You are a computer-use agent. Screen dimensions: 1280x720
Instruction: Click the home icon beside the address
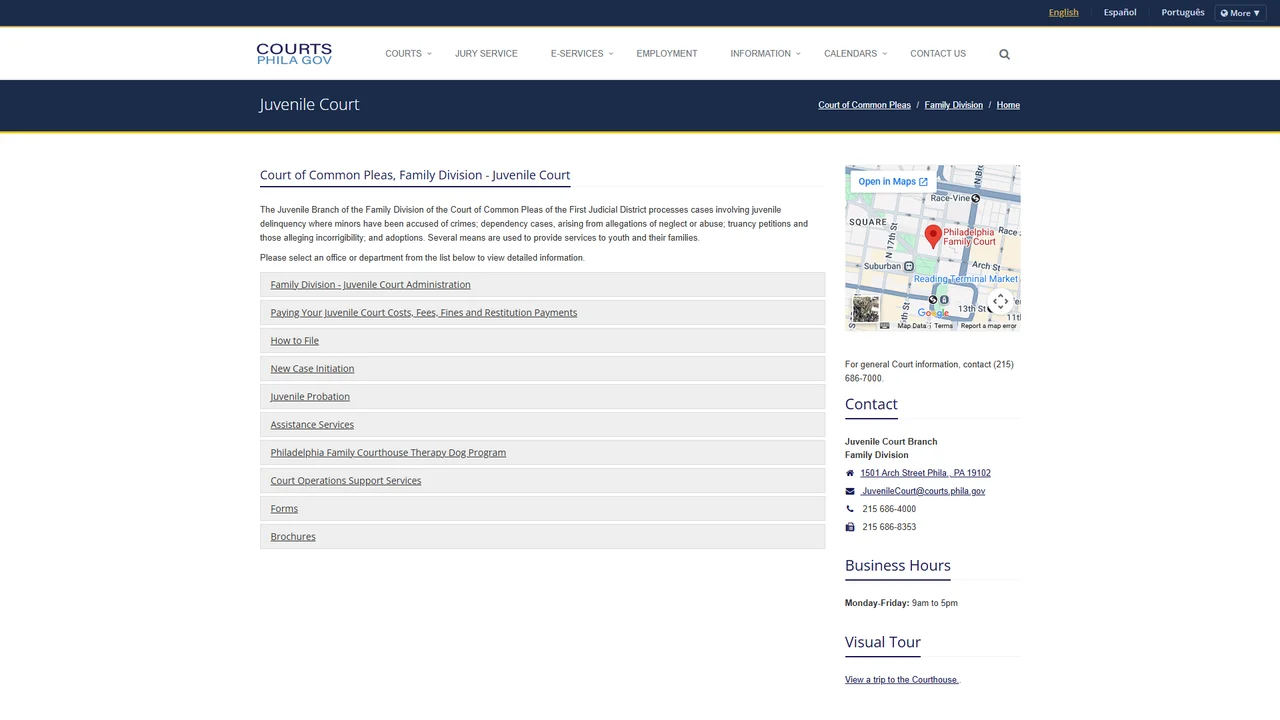point(850,473)
